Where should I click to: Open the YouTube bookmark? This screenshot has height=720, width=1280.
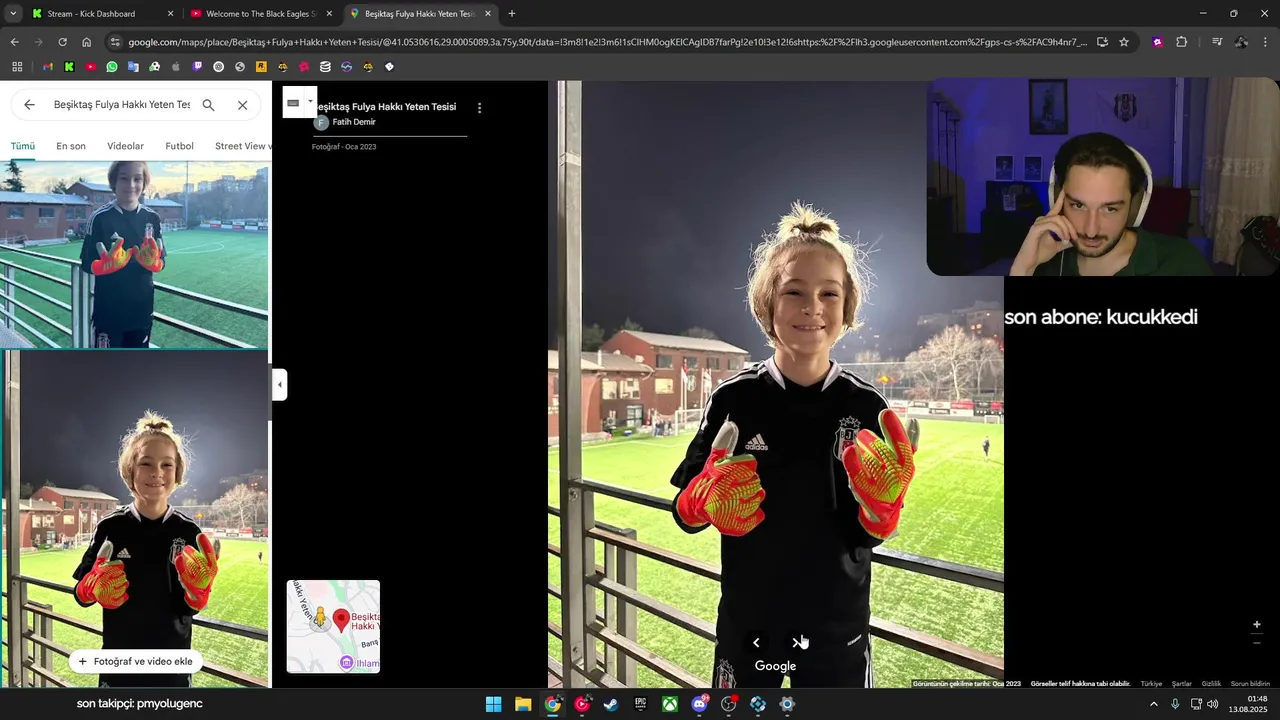(x=90, y=67)
